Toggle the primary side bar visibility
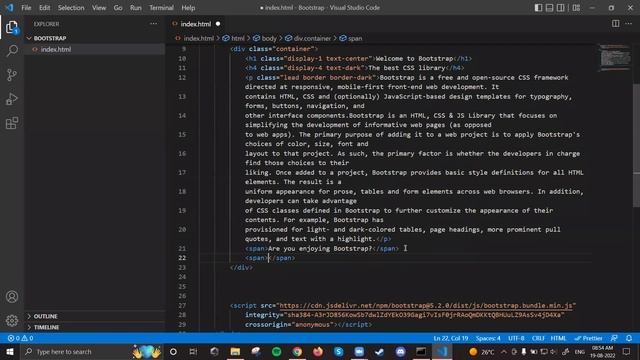 pyautogui.click(x=538, y=8)
